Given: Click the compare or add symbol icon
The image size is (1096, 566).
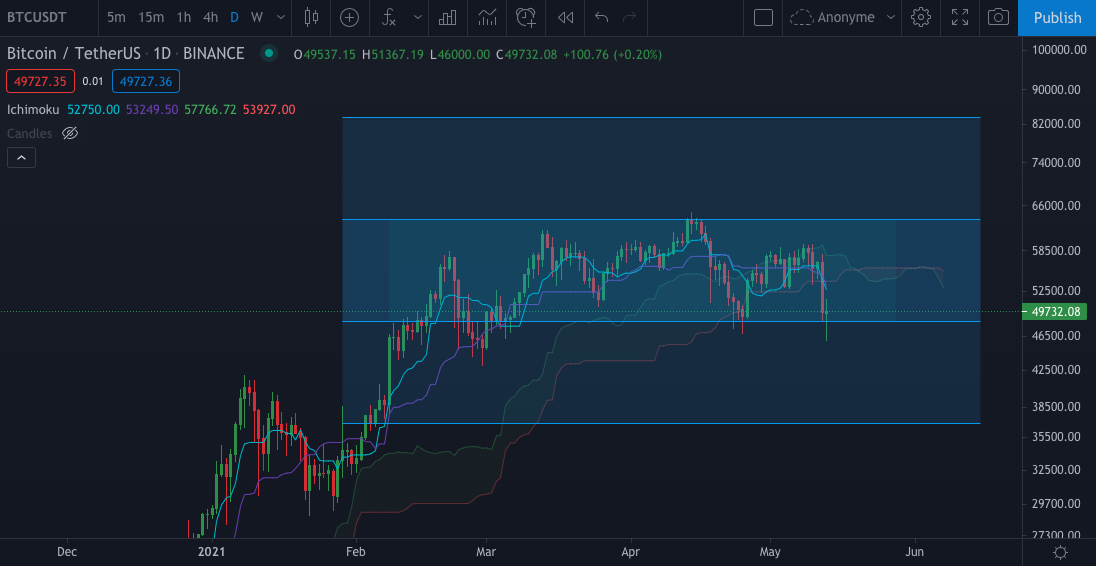Looking at the screenshot, I should 349,17.
